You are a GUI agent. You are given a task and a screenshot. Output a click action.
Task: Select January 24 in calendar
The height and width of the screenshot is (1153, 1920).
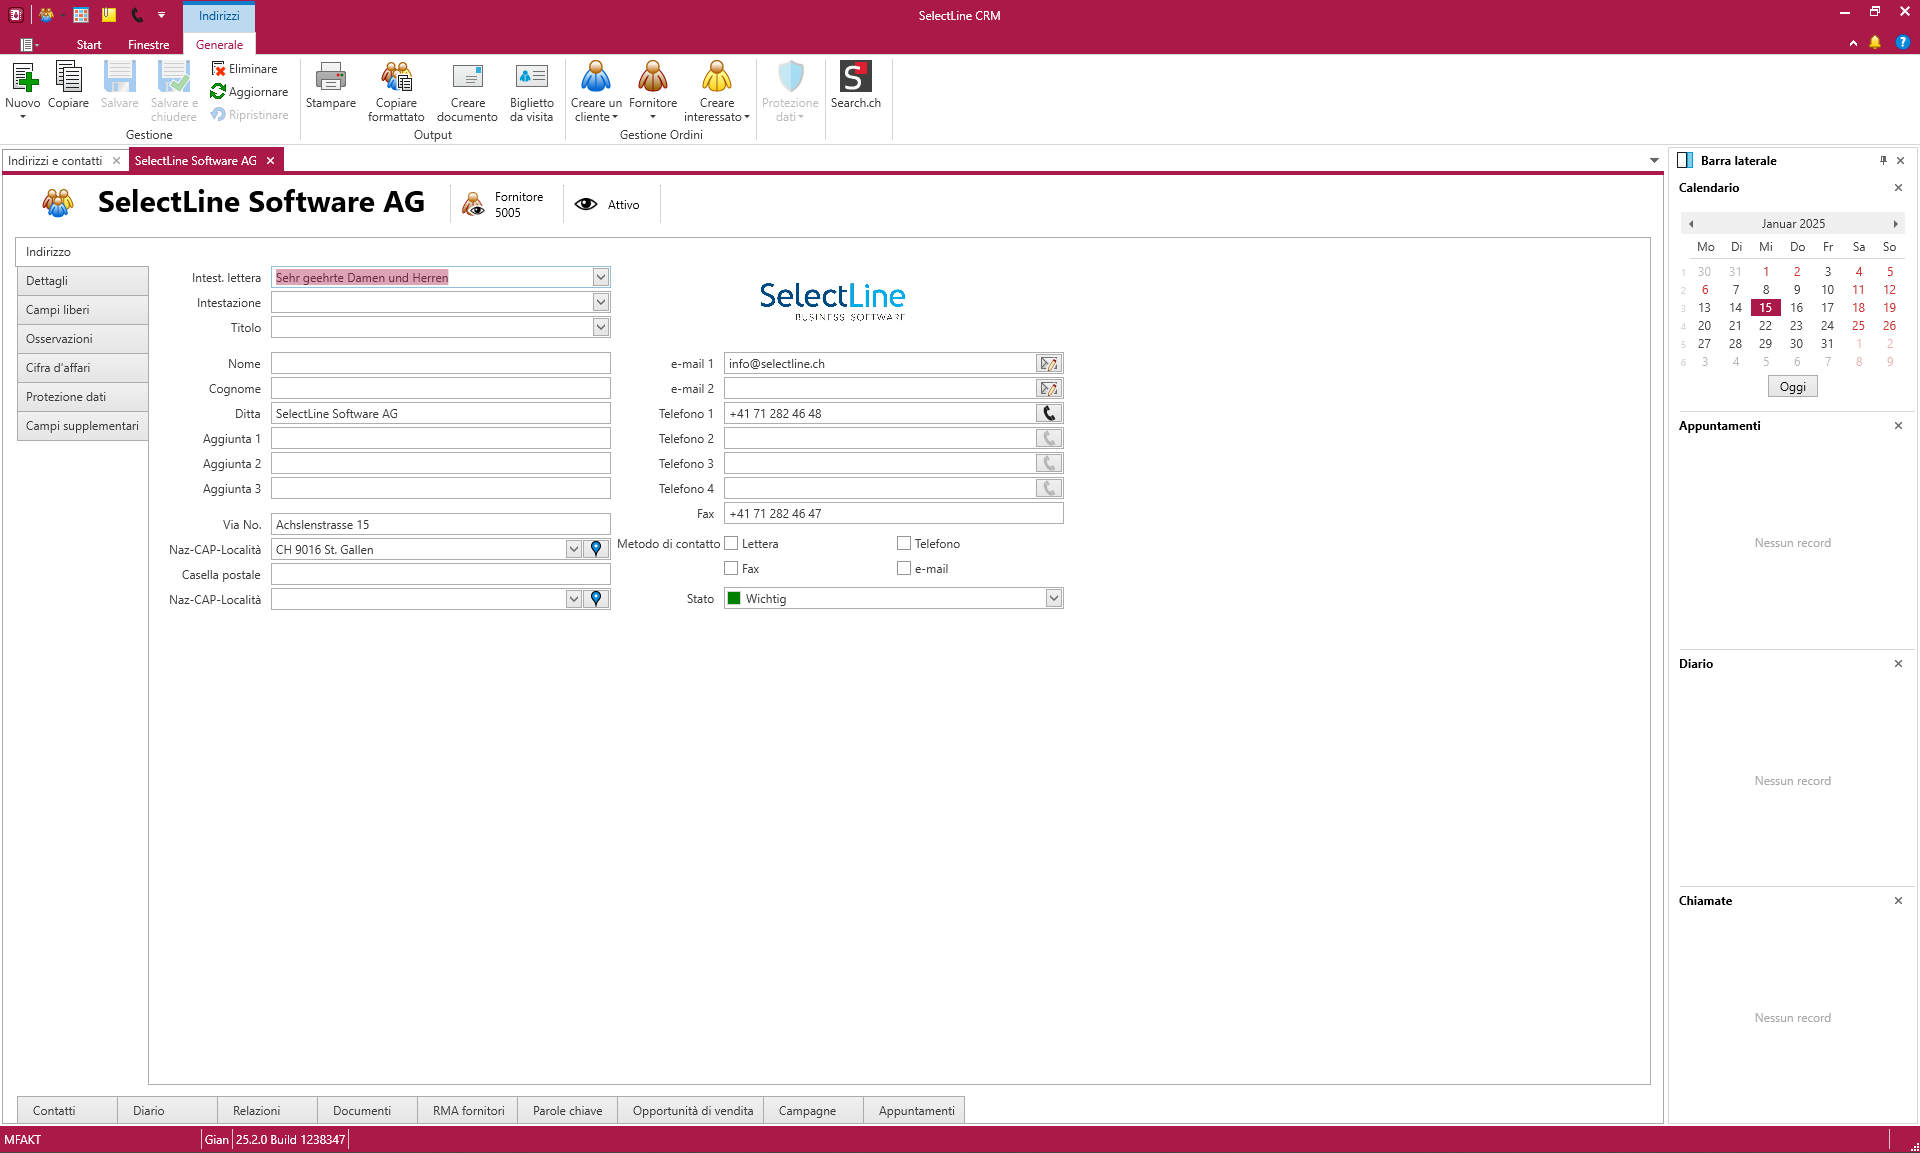[1827, 326]
